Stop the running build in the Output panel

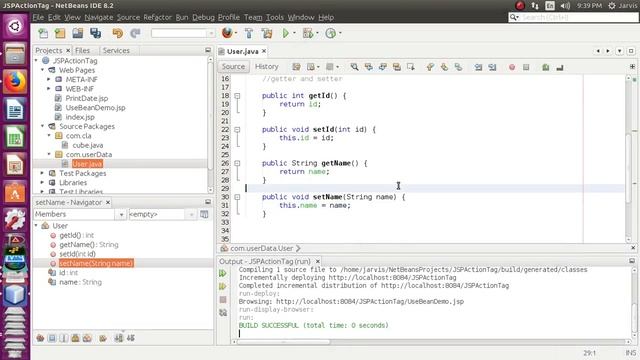[x=223, y=300]
